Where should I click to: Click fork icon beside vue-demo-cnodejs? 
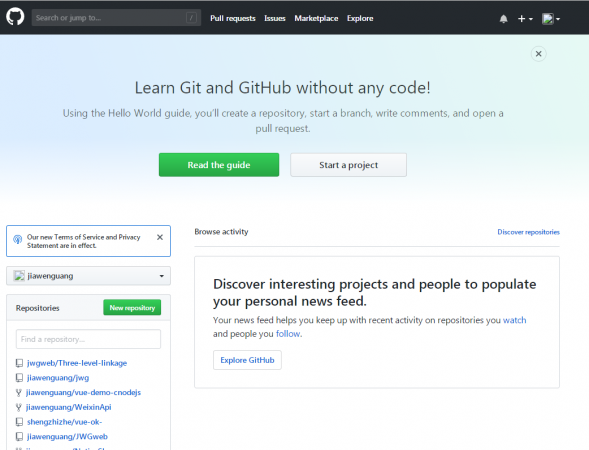pyautogui.click(x=18, y=393)
